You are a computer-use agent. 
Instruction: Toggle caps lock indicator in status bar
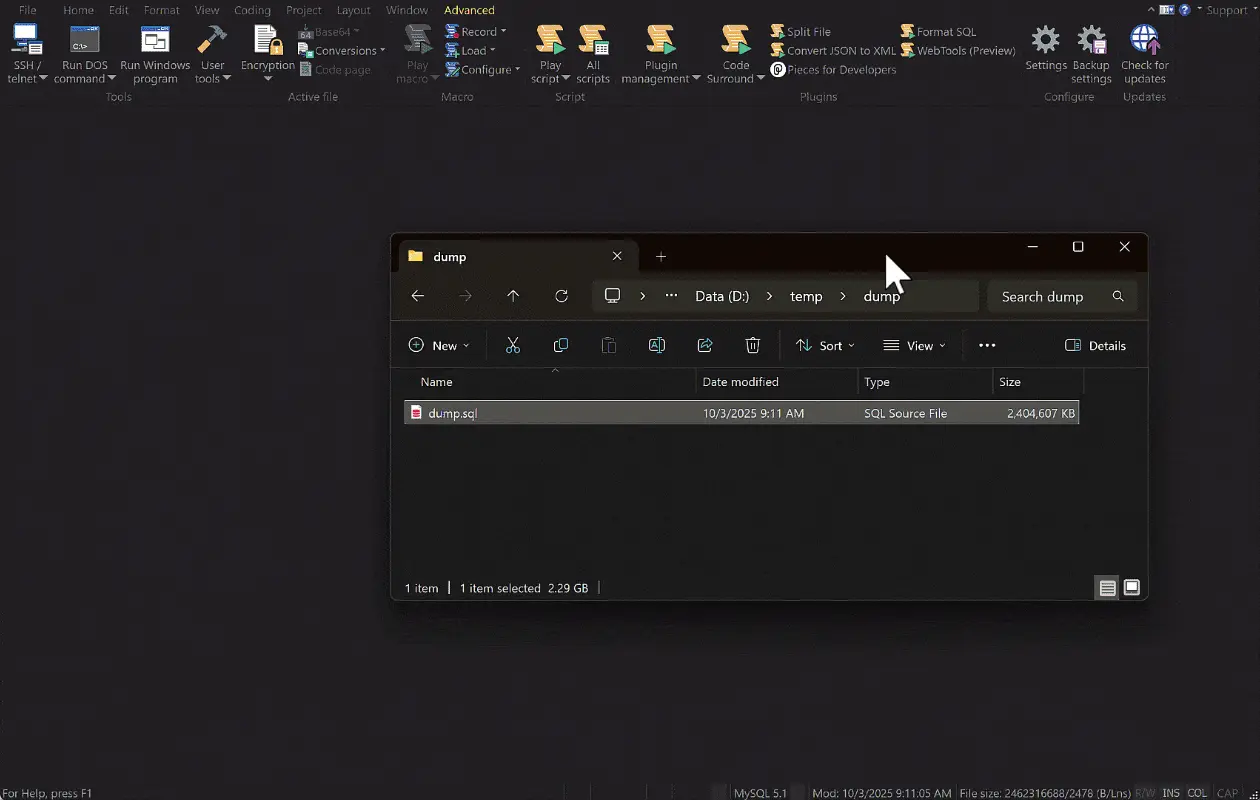tap(1227, 792)
